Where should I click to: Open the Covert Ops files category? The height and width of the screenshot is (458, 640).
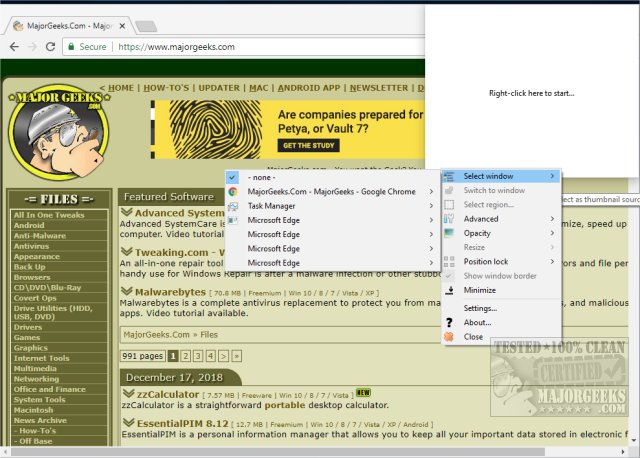[x=35, y=298]
